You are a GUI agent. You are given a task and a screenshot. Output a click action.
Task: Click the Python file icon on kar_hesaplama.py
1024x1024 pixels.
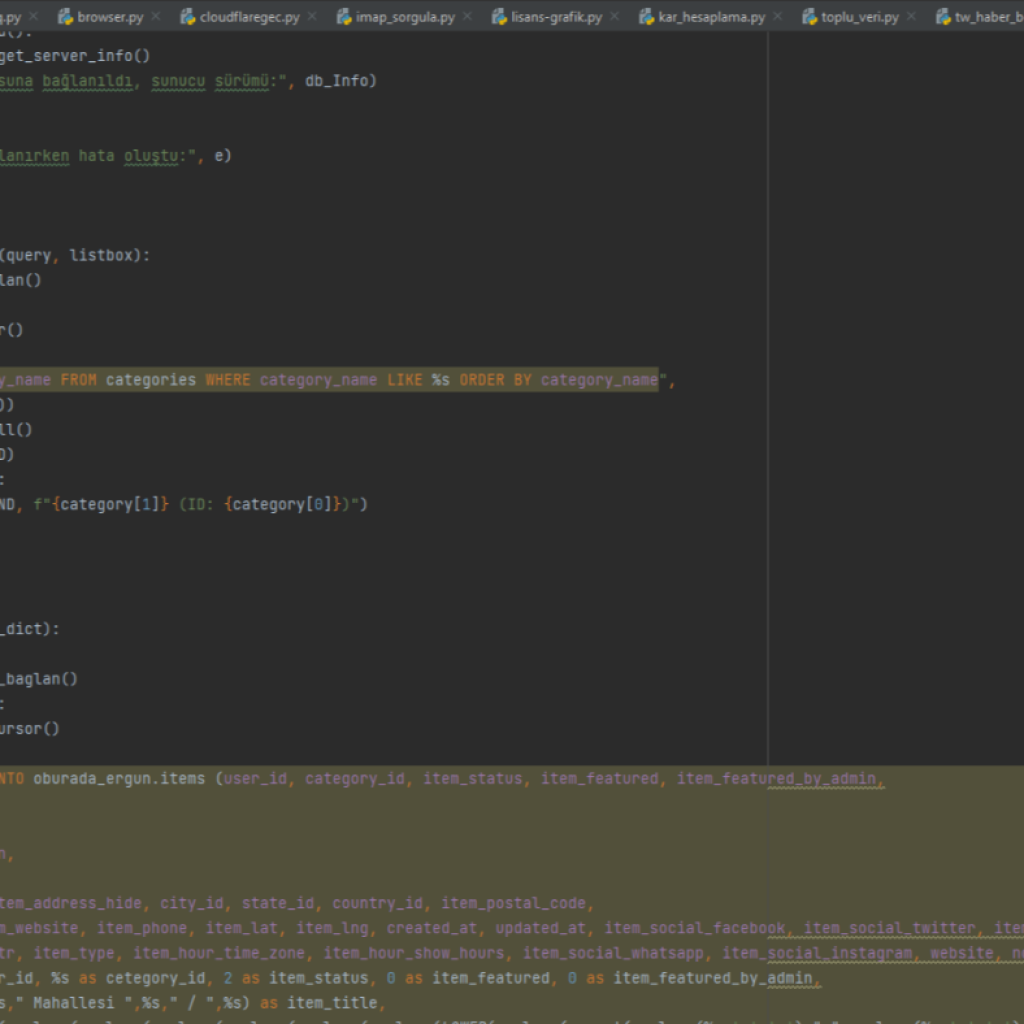click(647, 17)
